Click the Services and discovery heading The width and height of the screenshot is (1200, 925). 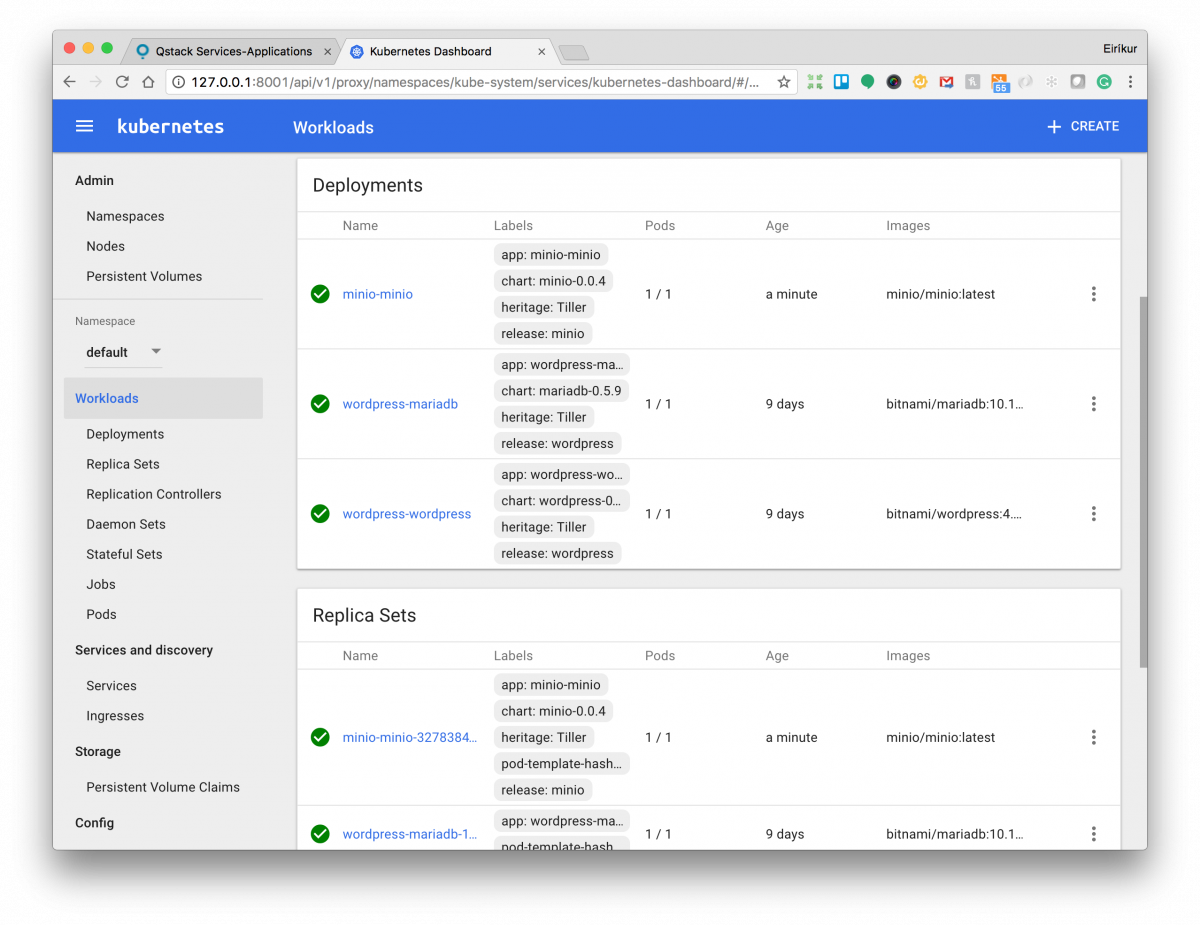(144, 650)
